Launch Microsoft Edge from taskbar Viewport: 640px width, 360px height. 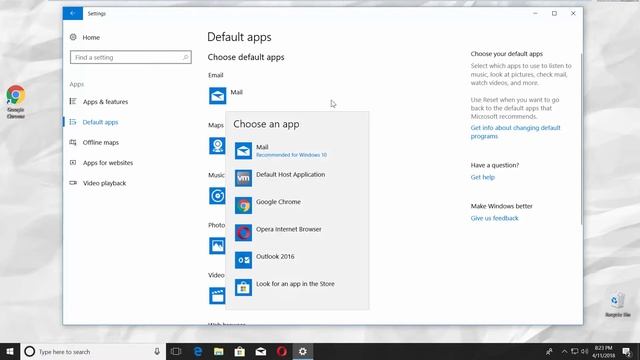198,351
